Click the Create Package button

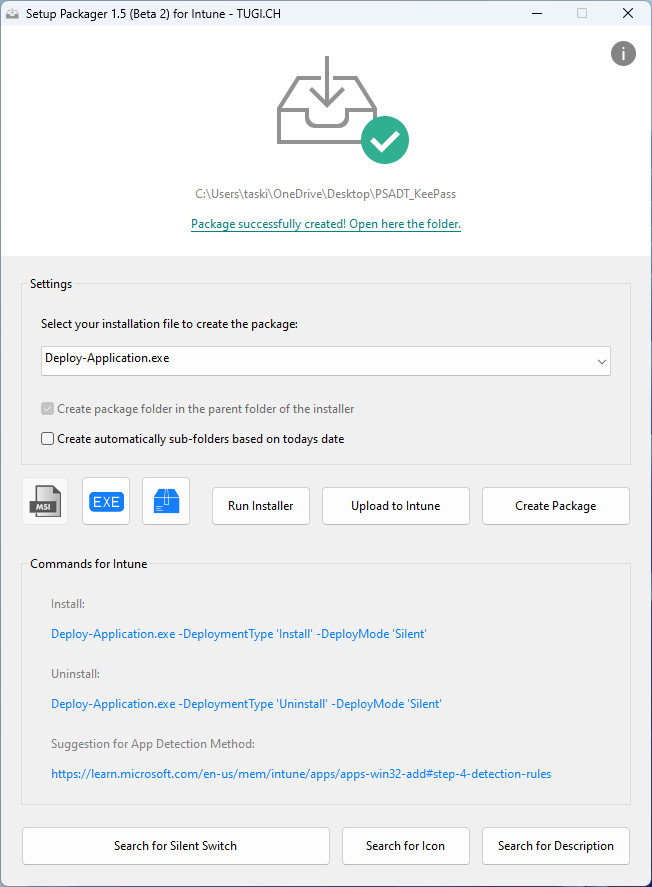555,506
